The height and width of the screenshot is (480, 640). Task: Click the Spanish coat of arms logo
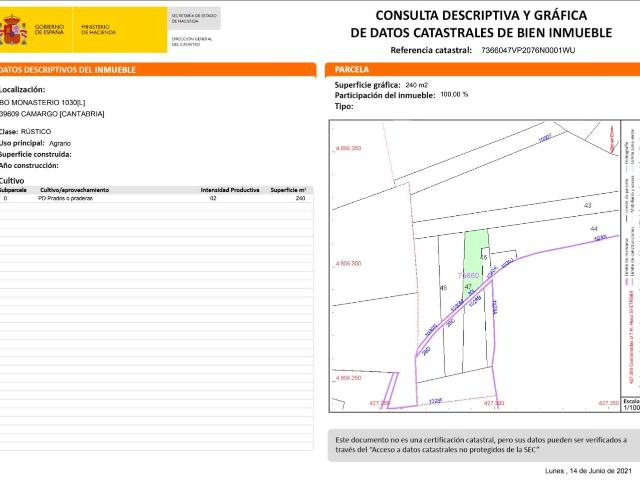13,30
